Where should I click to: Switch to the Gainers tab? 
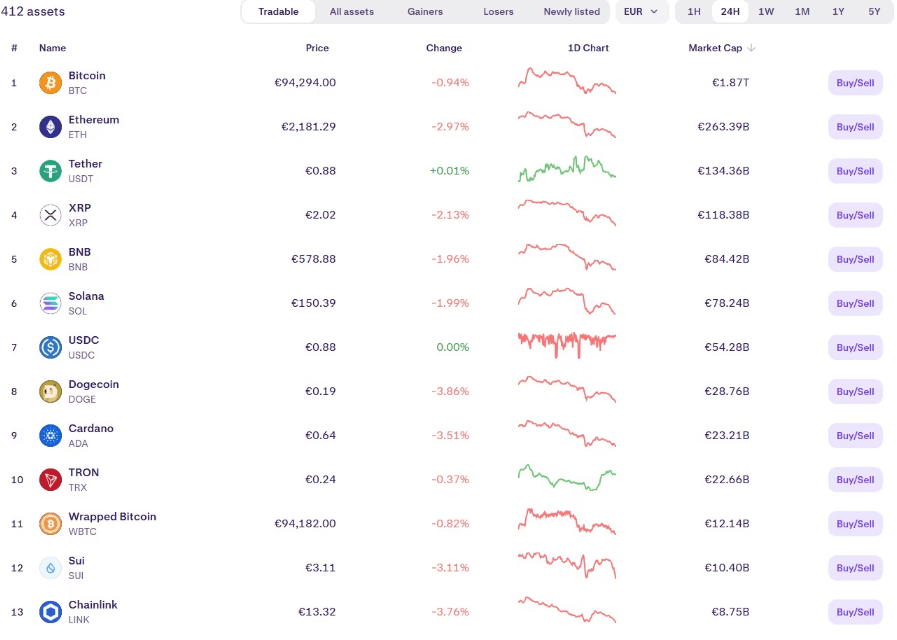pos(425,12)
